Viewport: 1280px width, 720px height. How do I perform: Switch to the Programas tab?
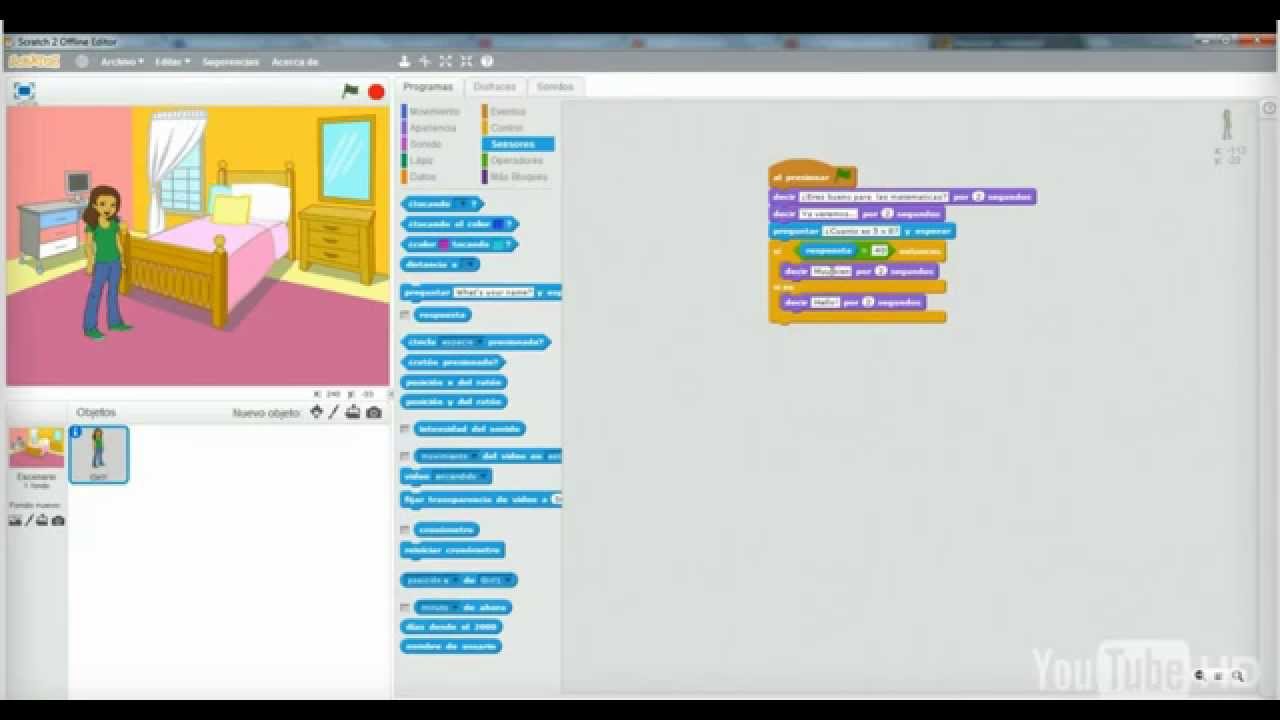pyautogui.click(x=428, y=87)
